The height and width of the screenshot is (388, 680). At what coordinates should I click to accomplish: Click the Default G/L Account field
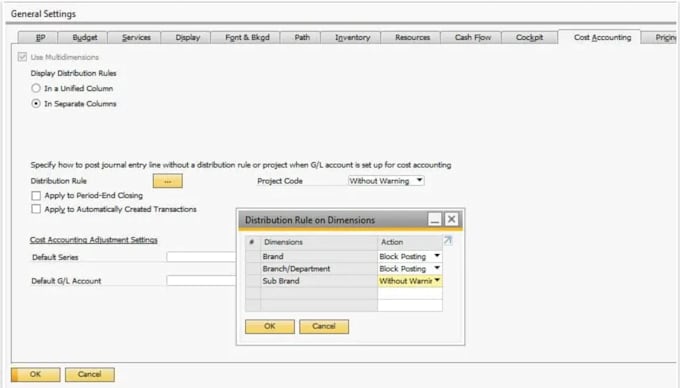(201, 281)
